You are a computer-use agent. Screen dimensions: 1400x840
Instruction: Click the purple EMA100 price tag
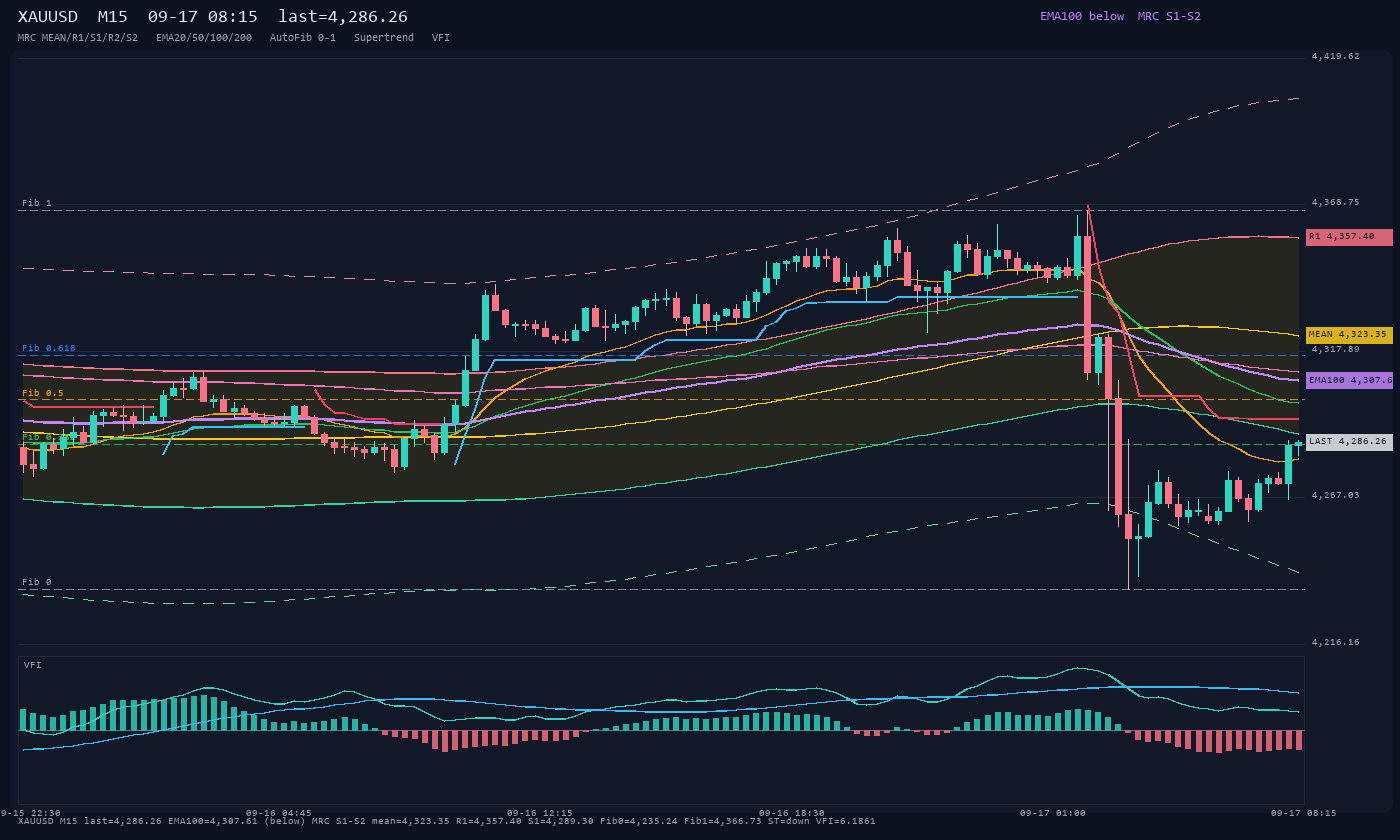[x=1349, y=380]
